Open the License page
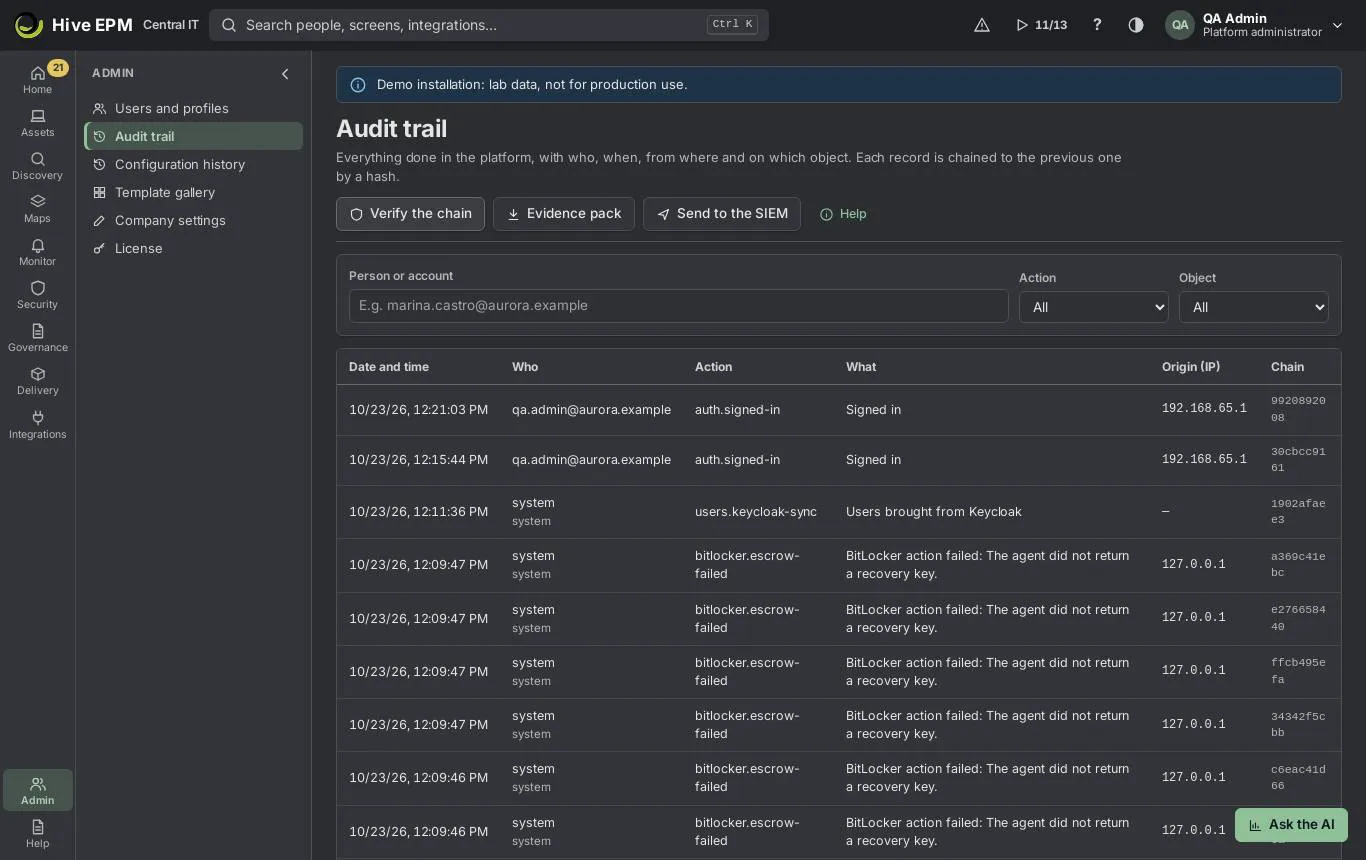Viewport: 1366px width, 860px height. click(193, 248)
